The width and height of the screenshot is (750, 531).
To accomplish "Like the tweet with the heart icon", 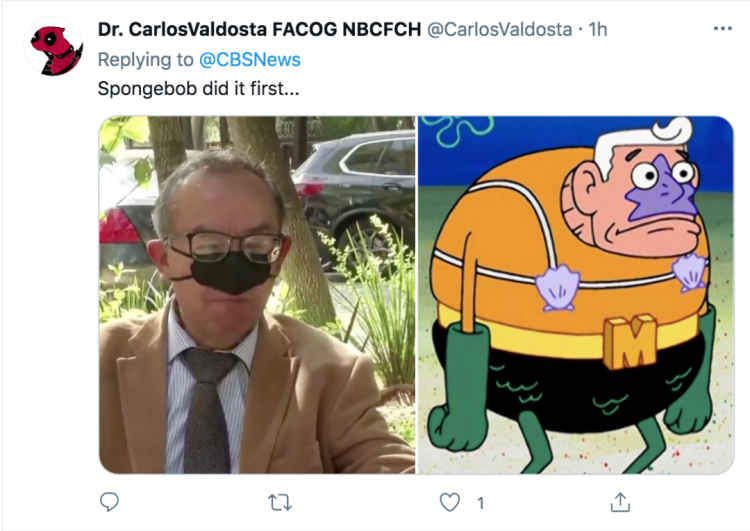I will click(451, 502).
